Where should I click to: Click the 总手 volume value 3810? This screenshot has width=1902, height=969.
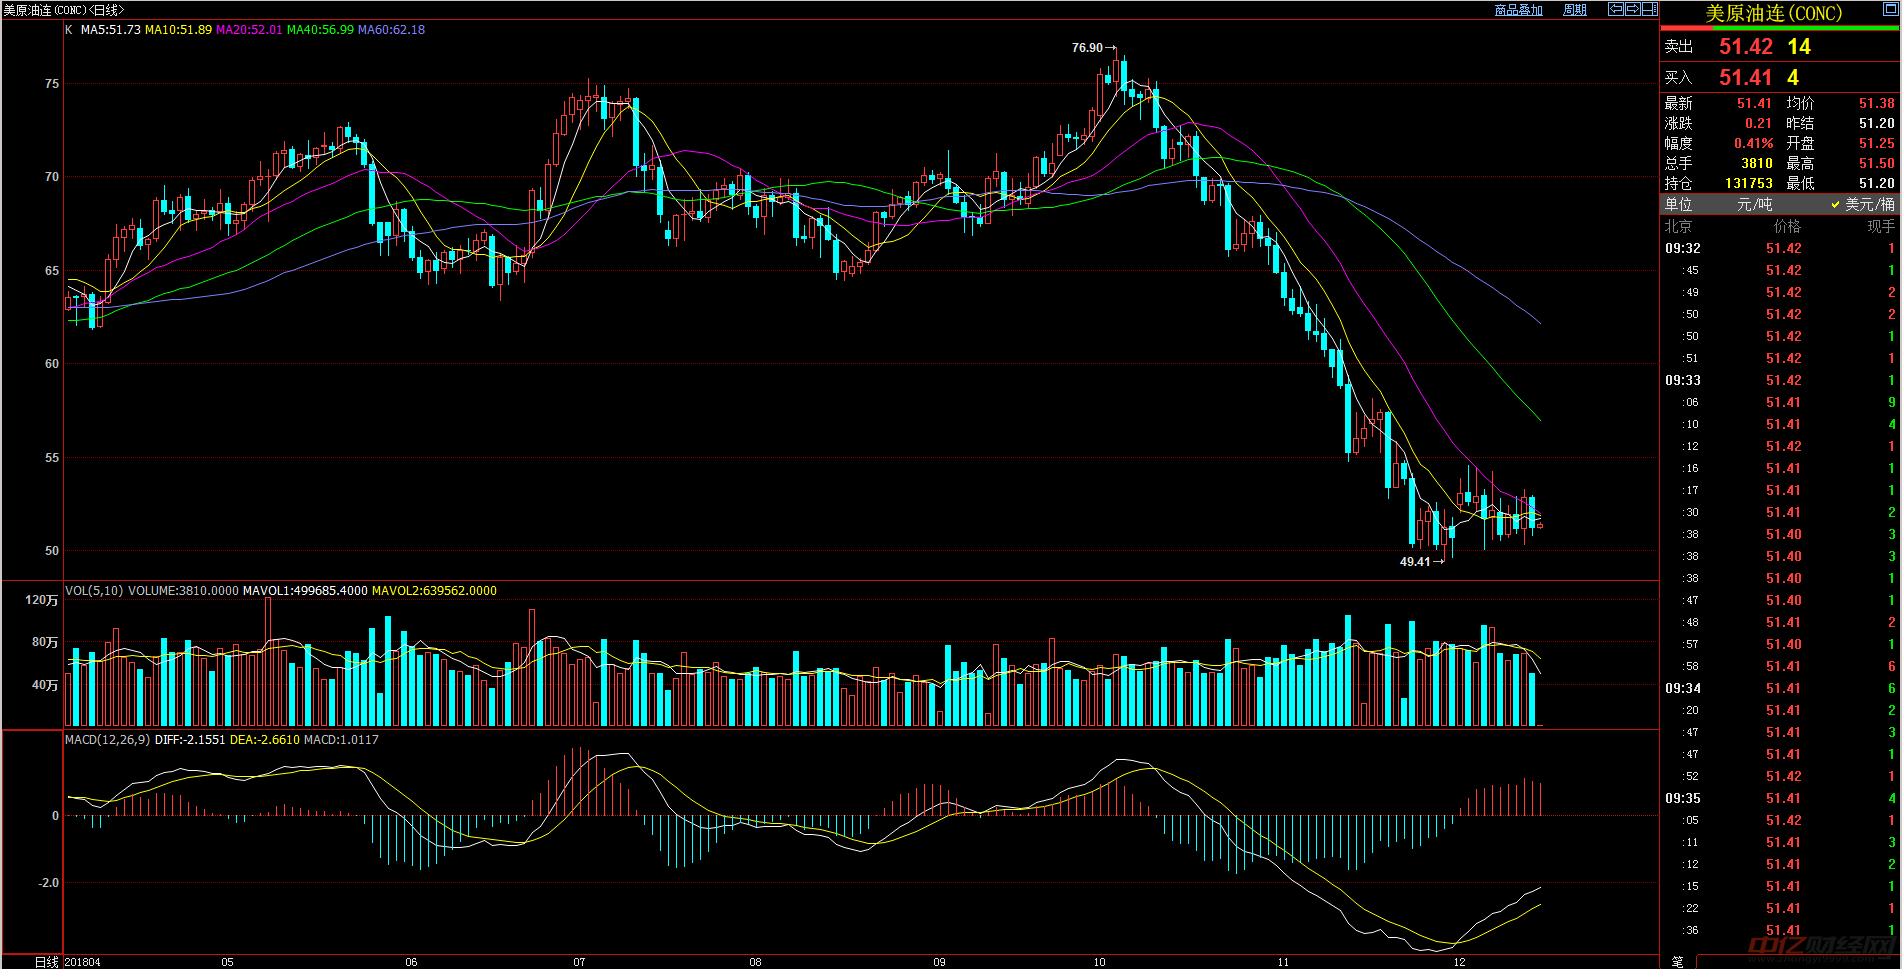click(1756, 163)
